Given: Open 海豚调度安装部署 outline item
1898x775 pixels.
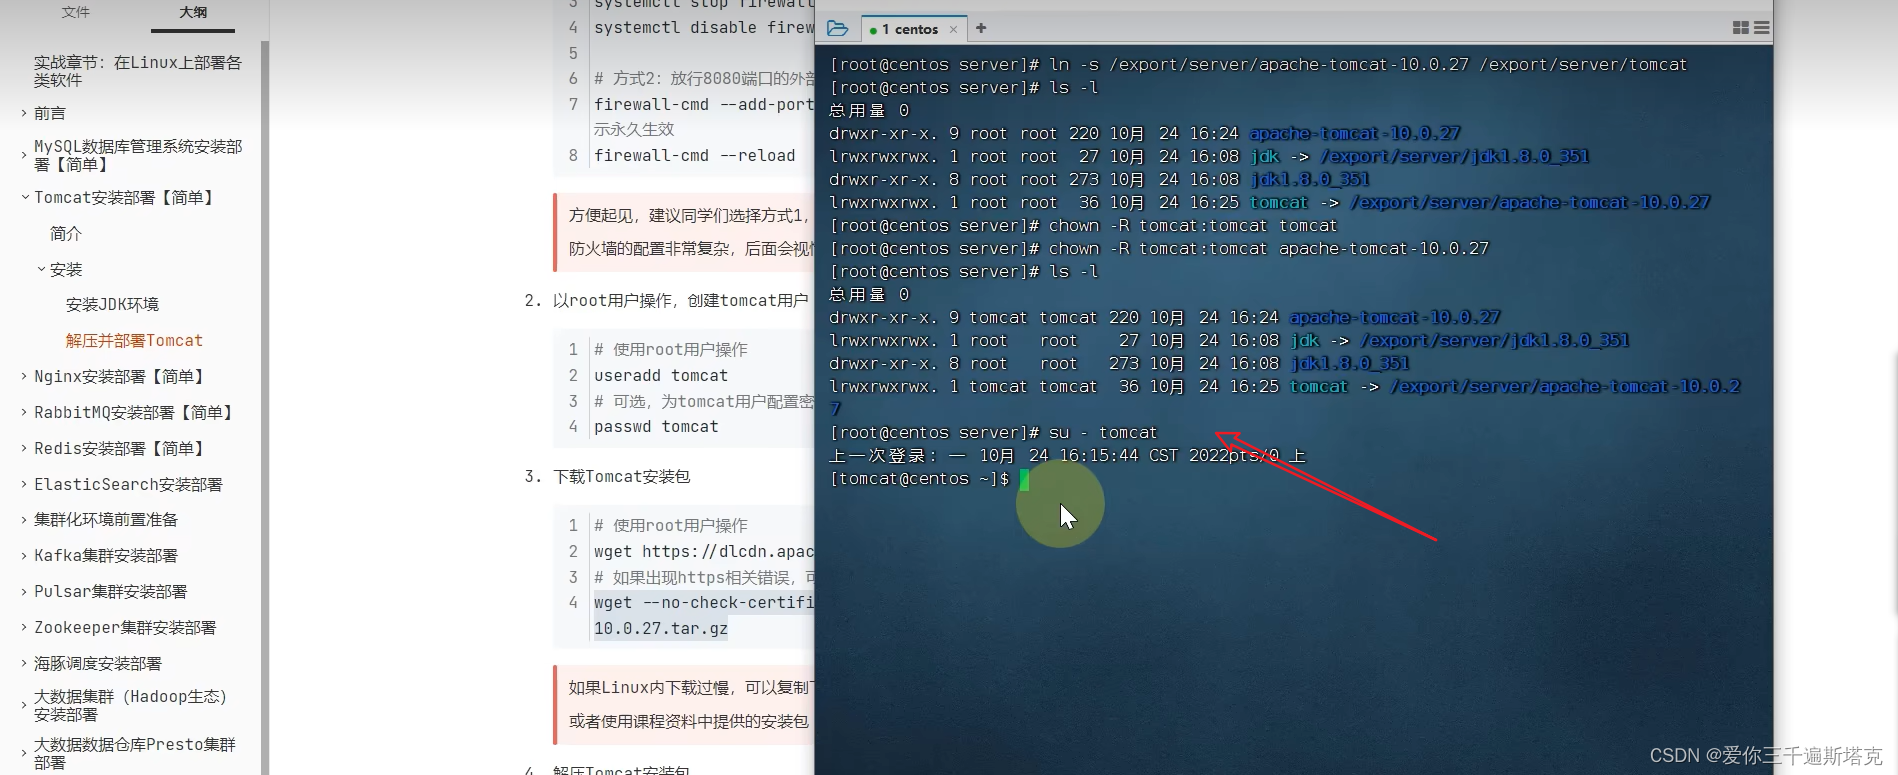Looking at the screenshot, I should pos(98,663).
